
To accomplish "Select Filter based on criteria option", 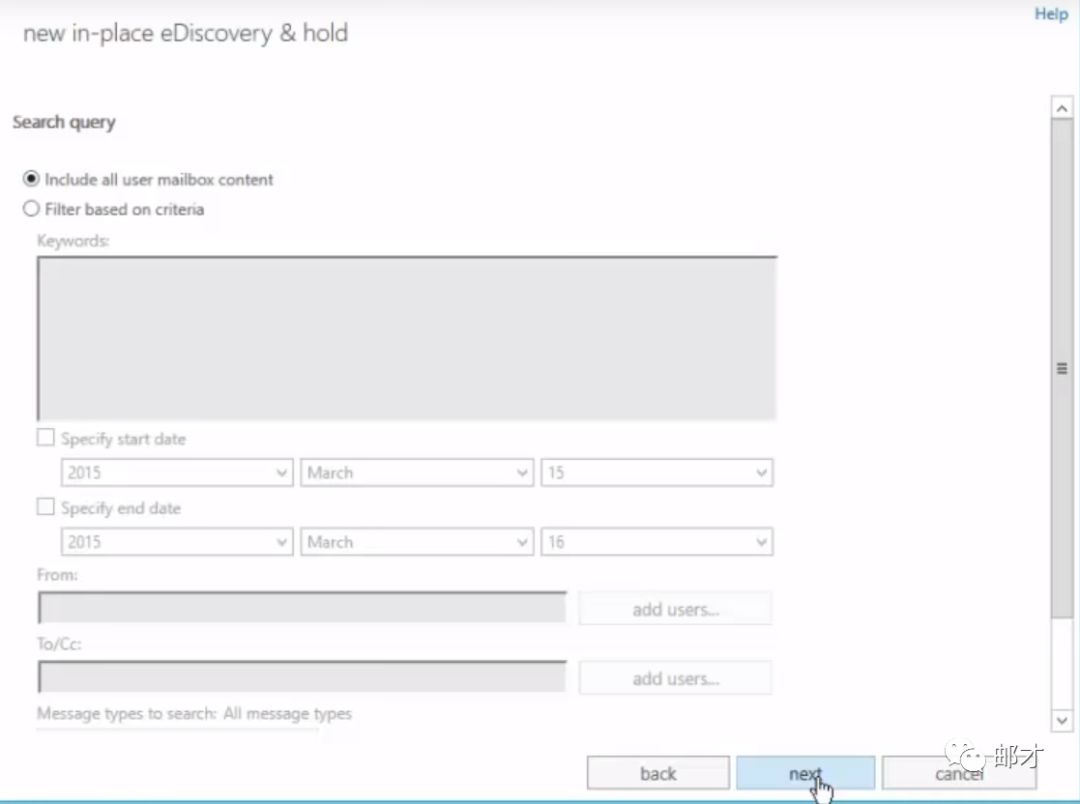I will (31, 209).
